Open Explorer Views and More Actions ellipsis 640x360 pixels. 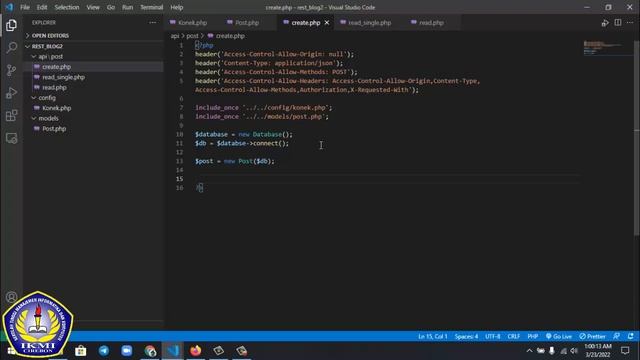click(153, 23)
